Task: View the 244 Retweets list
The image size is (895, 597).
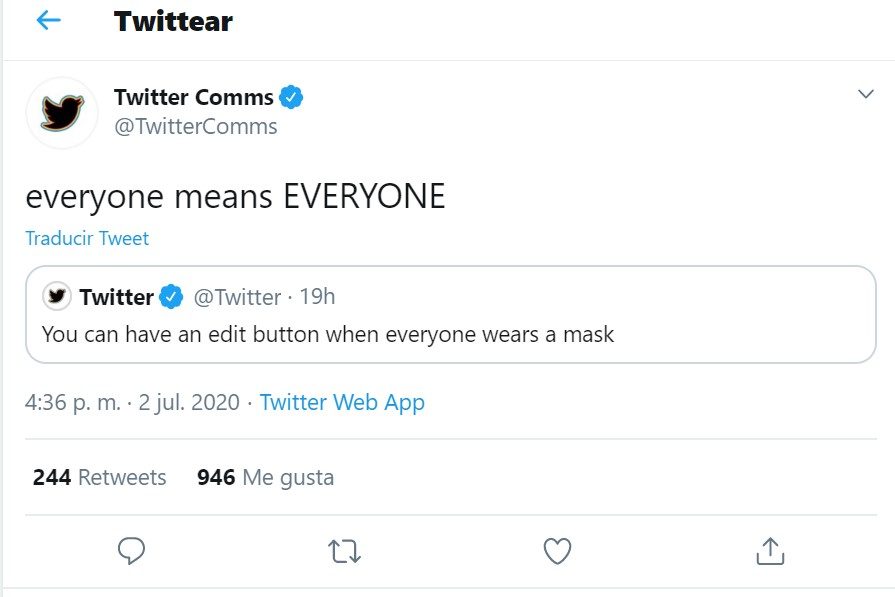Action: point(99,477)
